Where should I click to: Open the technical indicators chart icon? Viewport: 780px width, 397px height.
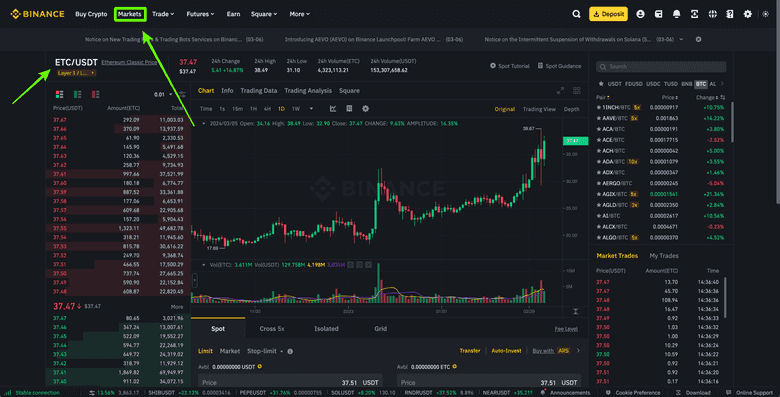pos(333,108)
